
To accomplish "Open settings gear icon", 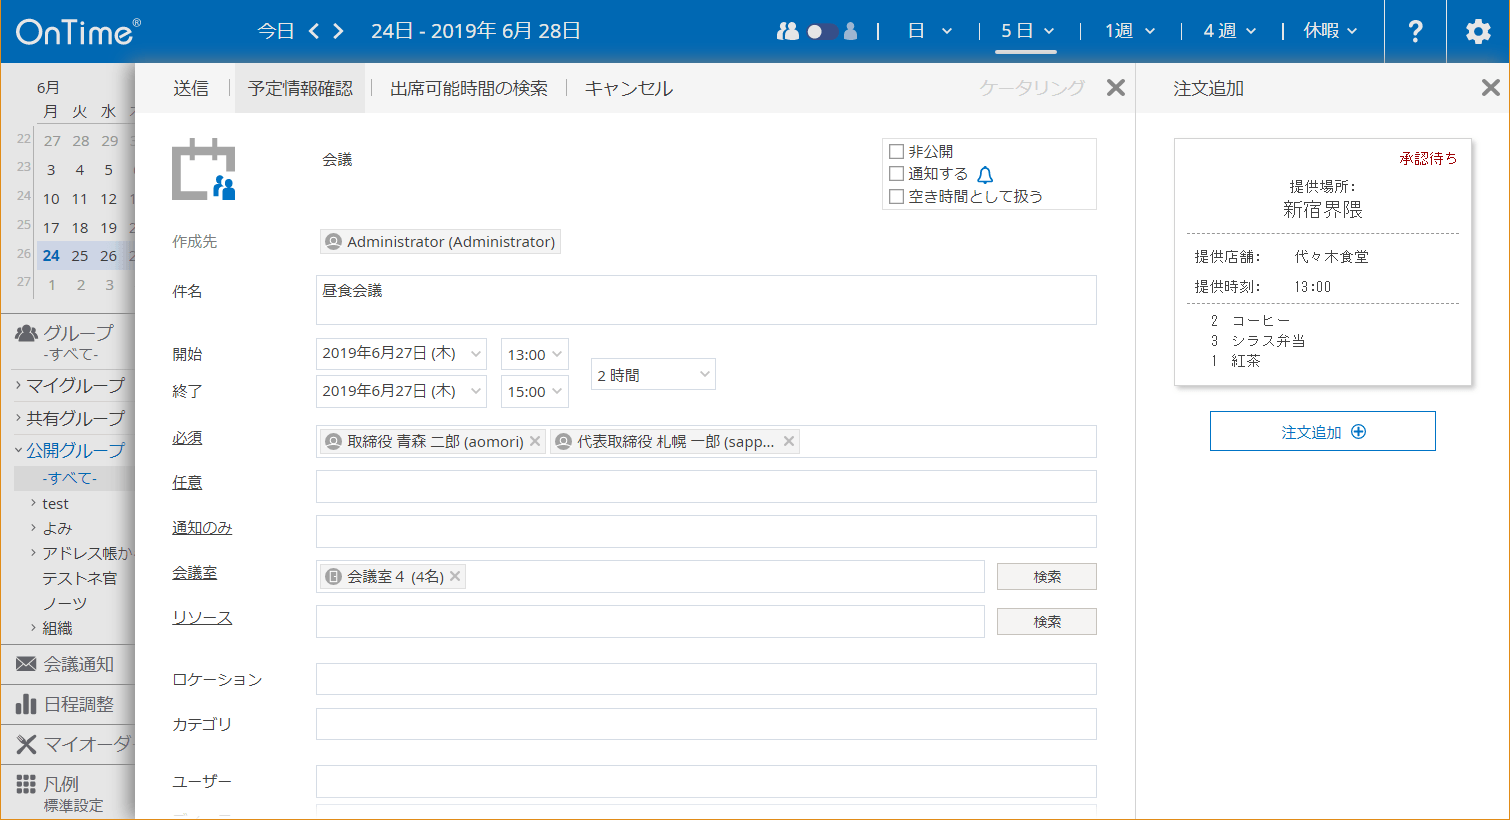I will [1478, 31].
